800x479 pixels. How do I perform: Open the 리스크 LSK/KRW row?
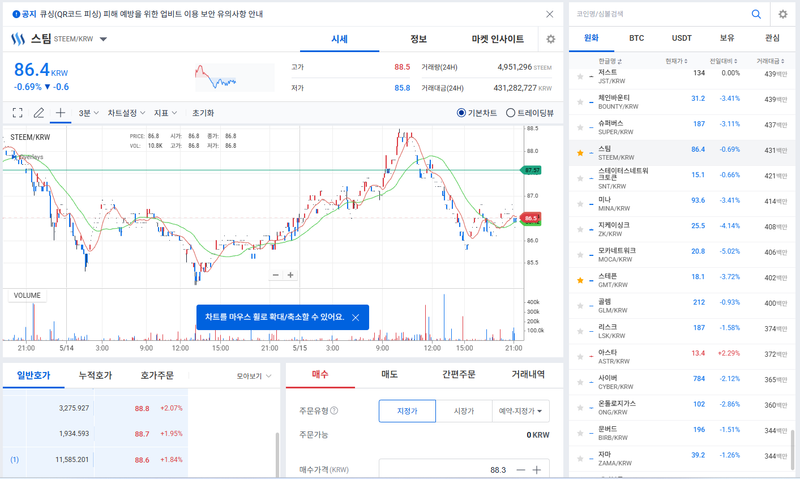[682, 331]
